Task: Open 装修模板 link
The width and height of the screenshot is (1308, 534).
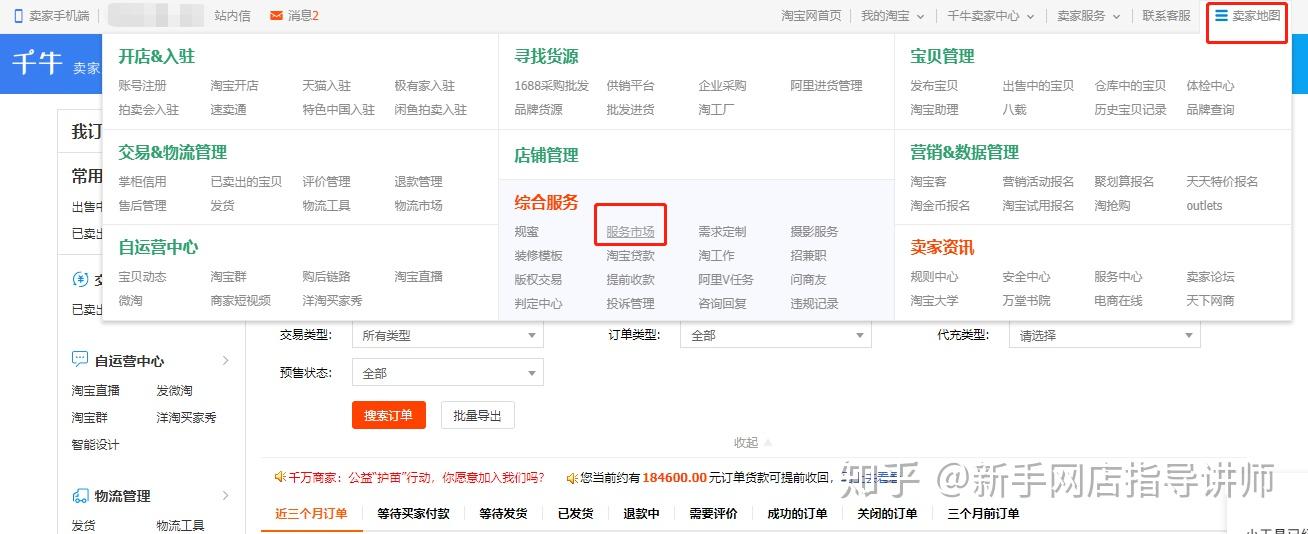Action: pos(538,256)
